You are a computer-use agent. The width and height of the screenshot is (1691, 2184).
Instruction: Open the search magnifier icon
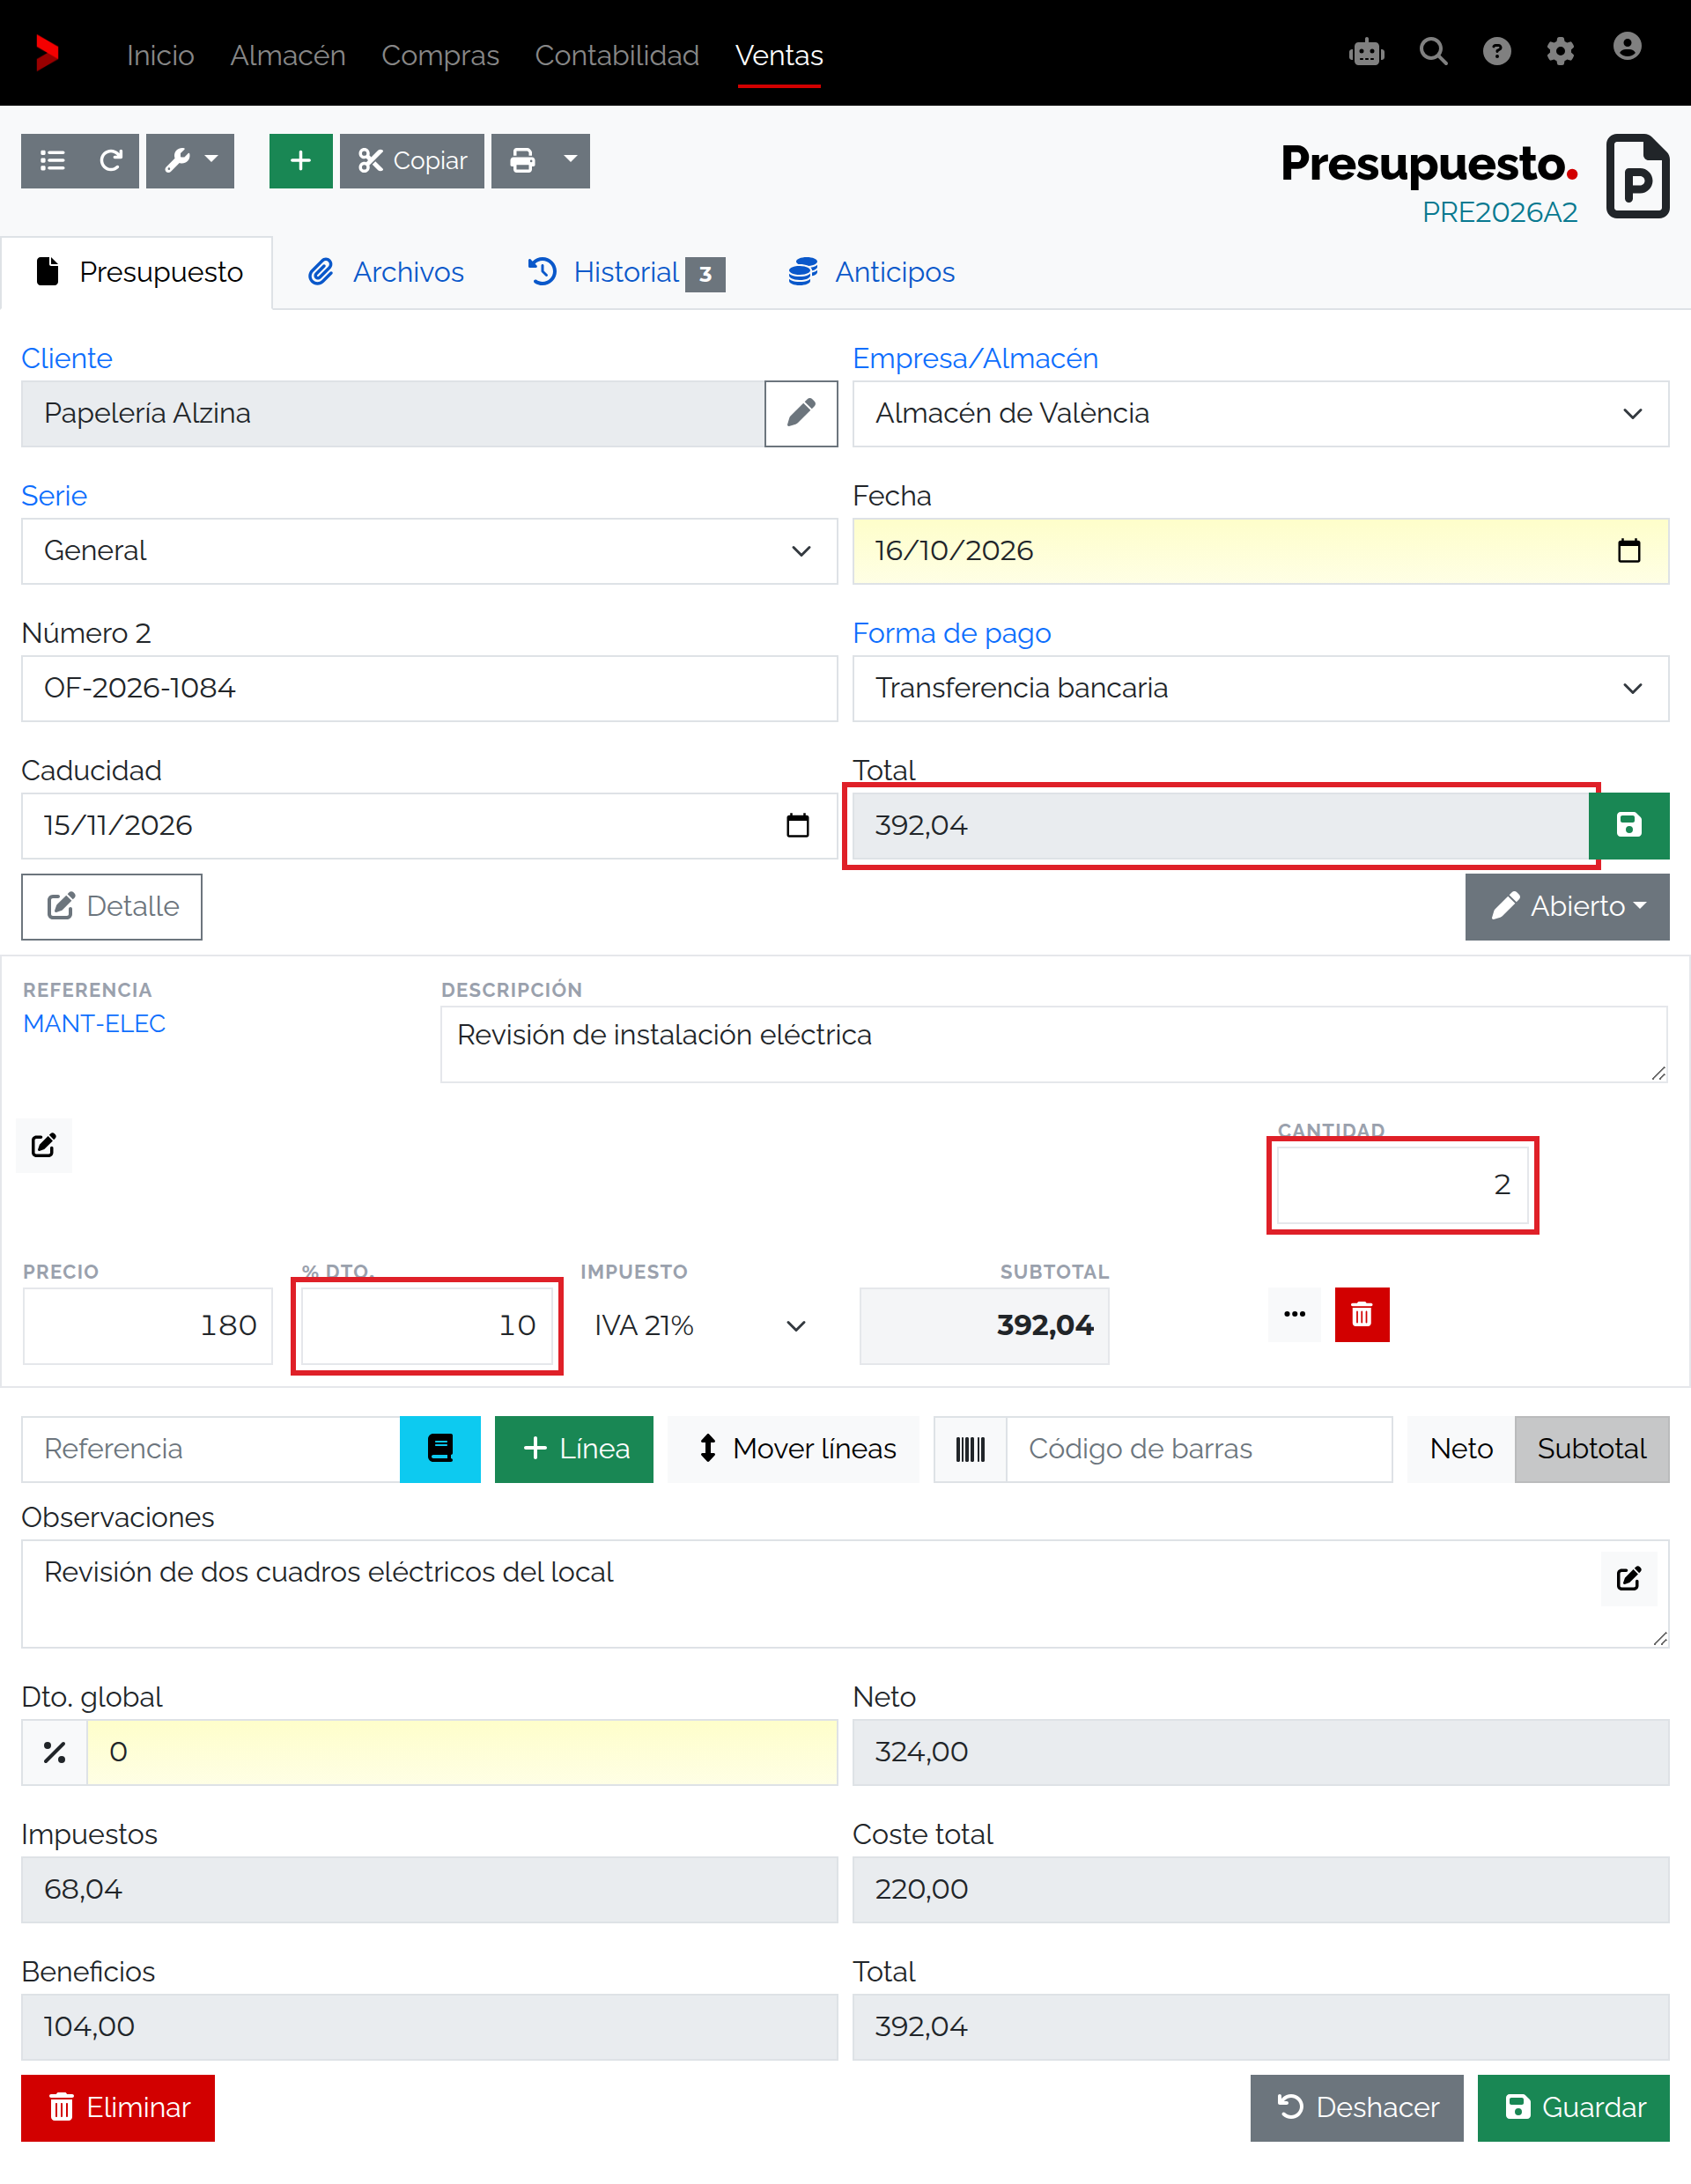pyautogui.click(x=1433, y=52)
